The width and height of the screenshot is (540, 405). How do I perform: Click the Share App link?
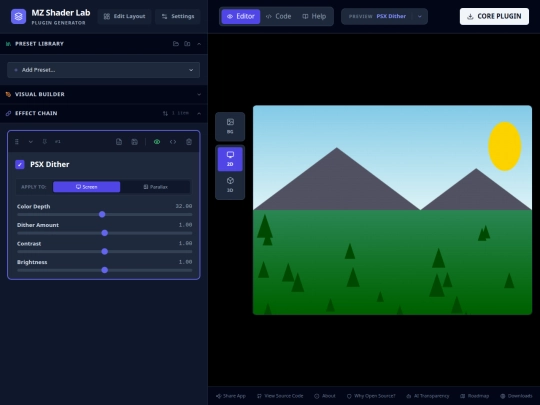231,396
